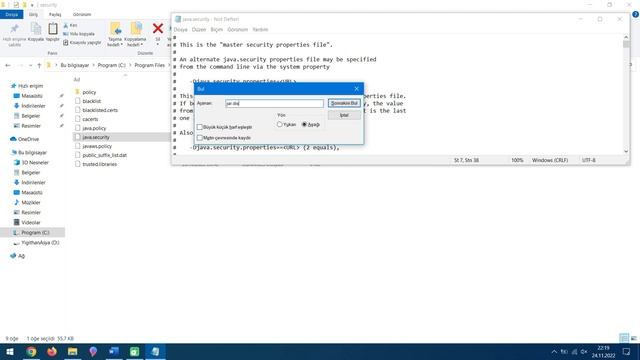Click the Explorer back arrow
Viewport: 640px width, 360px height.
8,65
